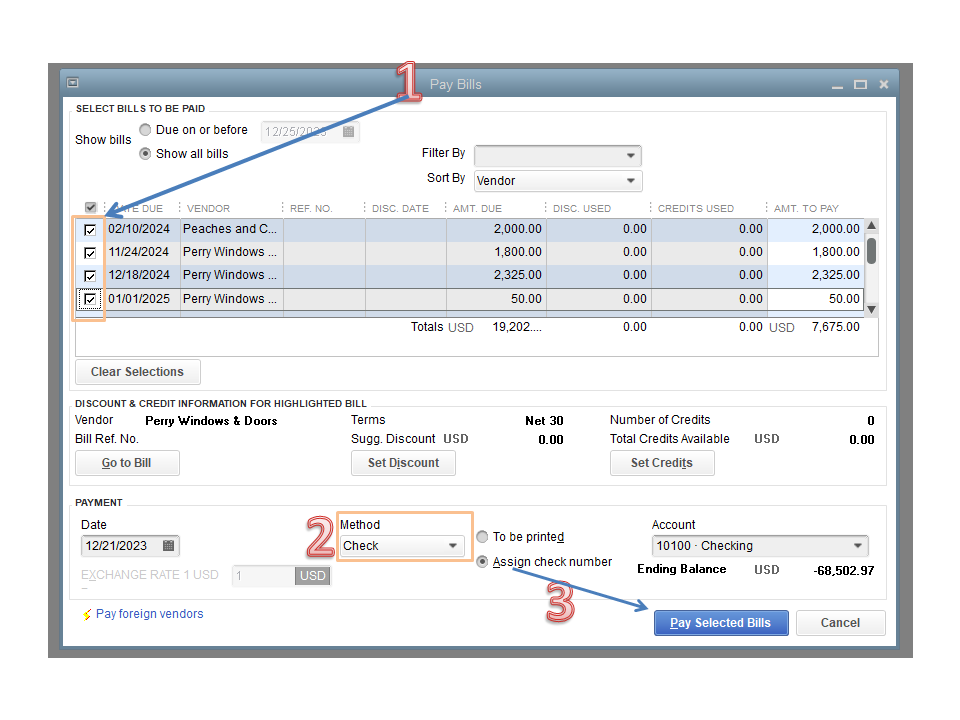The width and height of the screenshot is (960, 720).
Task: Open the payment Method dropdown showing Check
Action: click(x=402, y=546)
